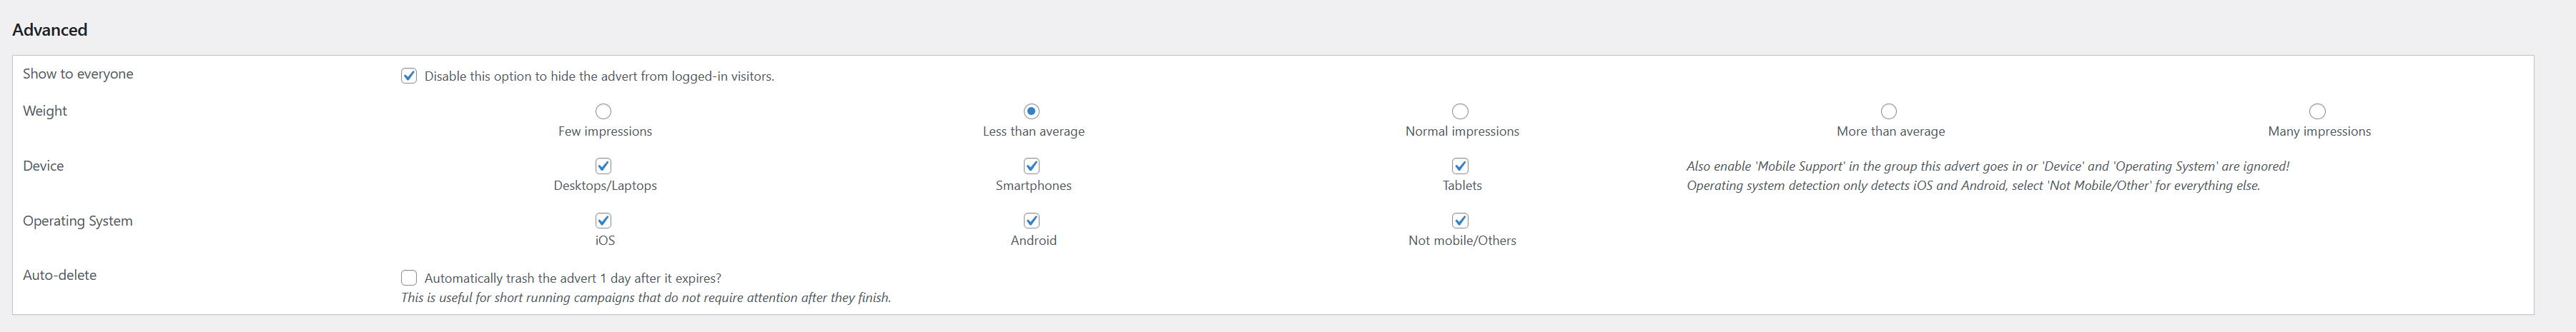2576x332 pixels.
Task: Select the Few impressions radio button
Action: 603,111
